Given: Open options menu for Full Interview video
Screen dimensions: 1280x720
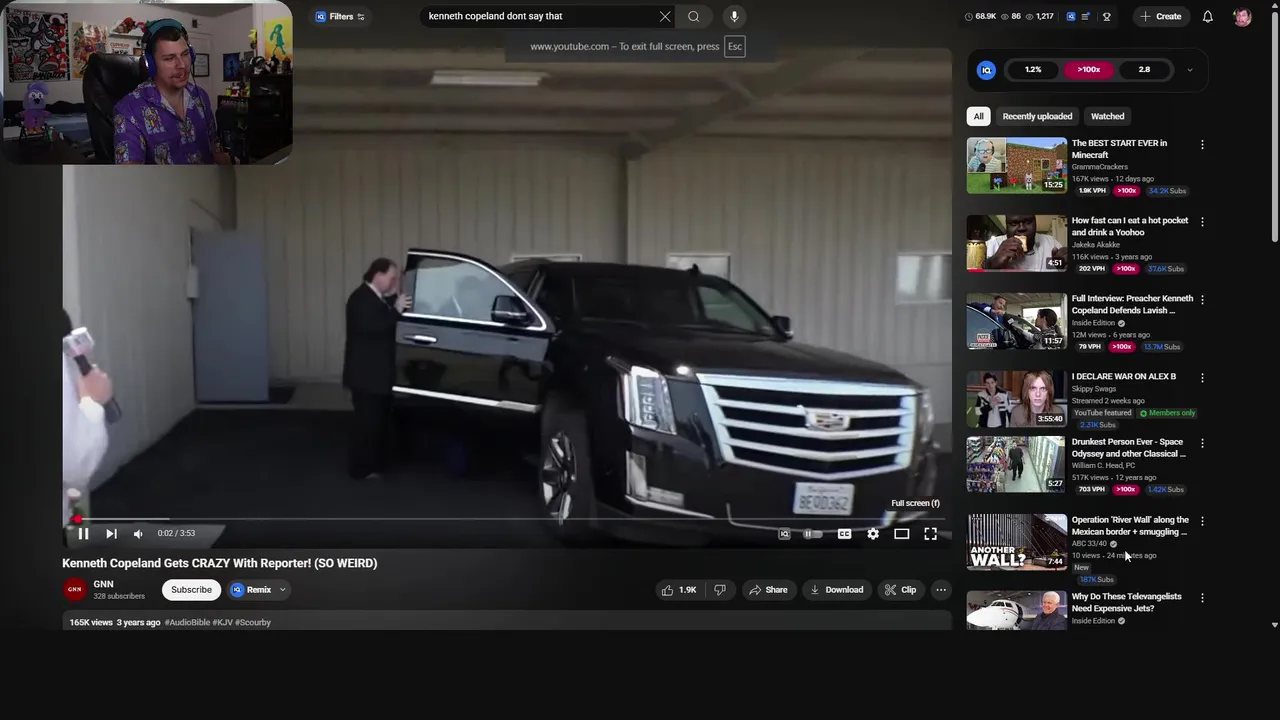Looking at the screenshot, I should pos(1202,299).
